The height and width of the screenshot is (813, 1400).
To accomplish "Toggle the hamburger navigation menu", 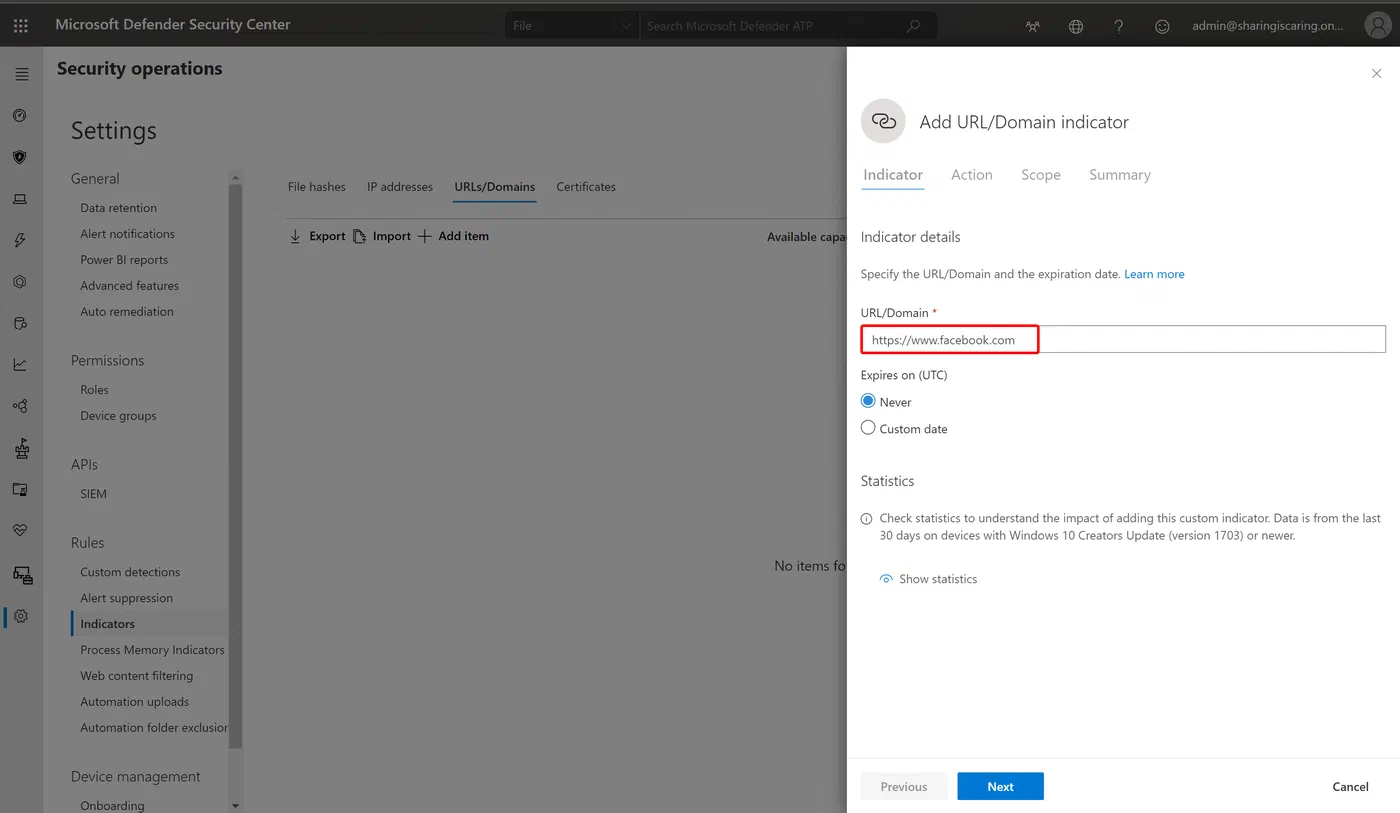I will 21,74.
